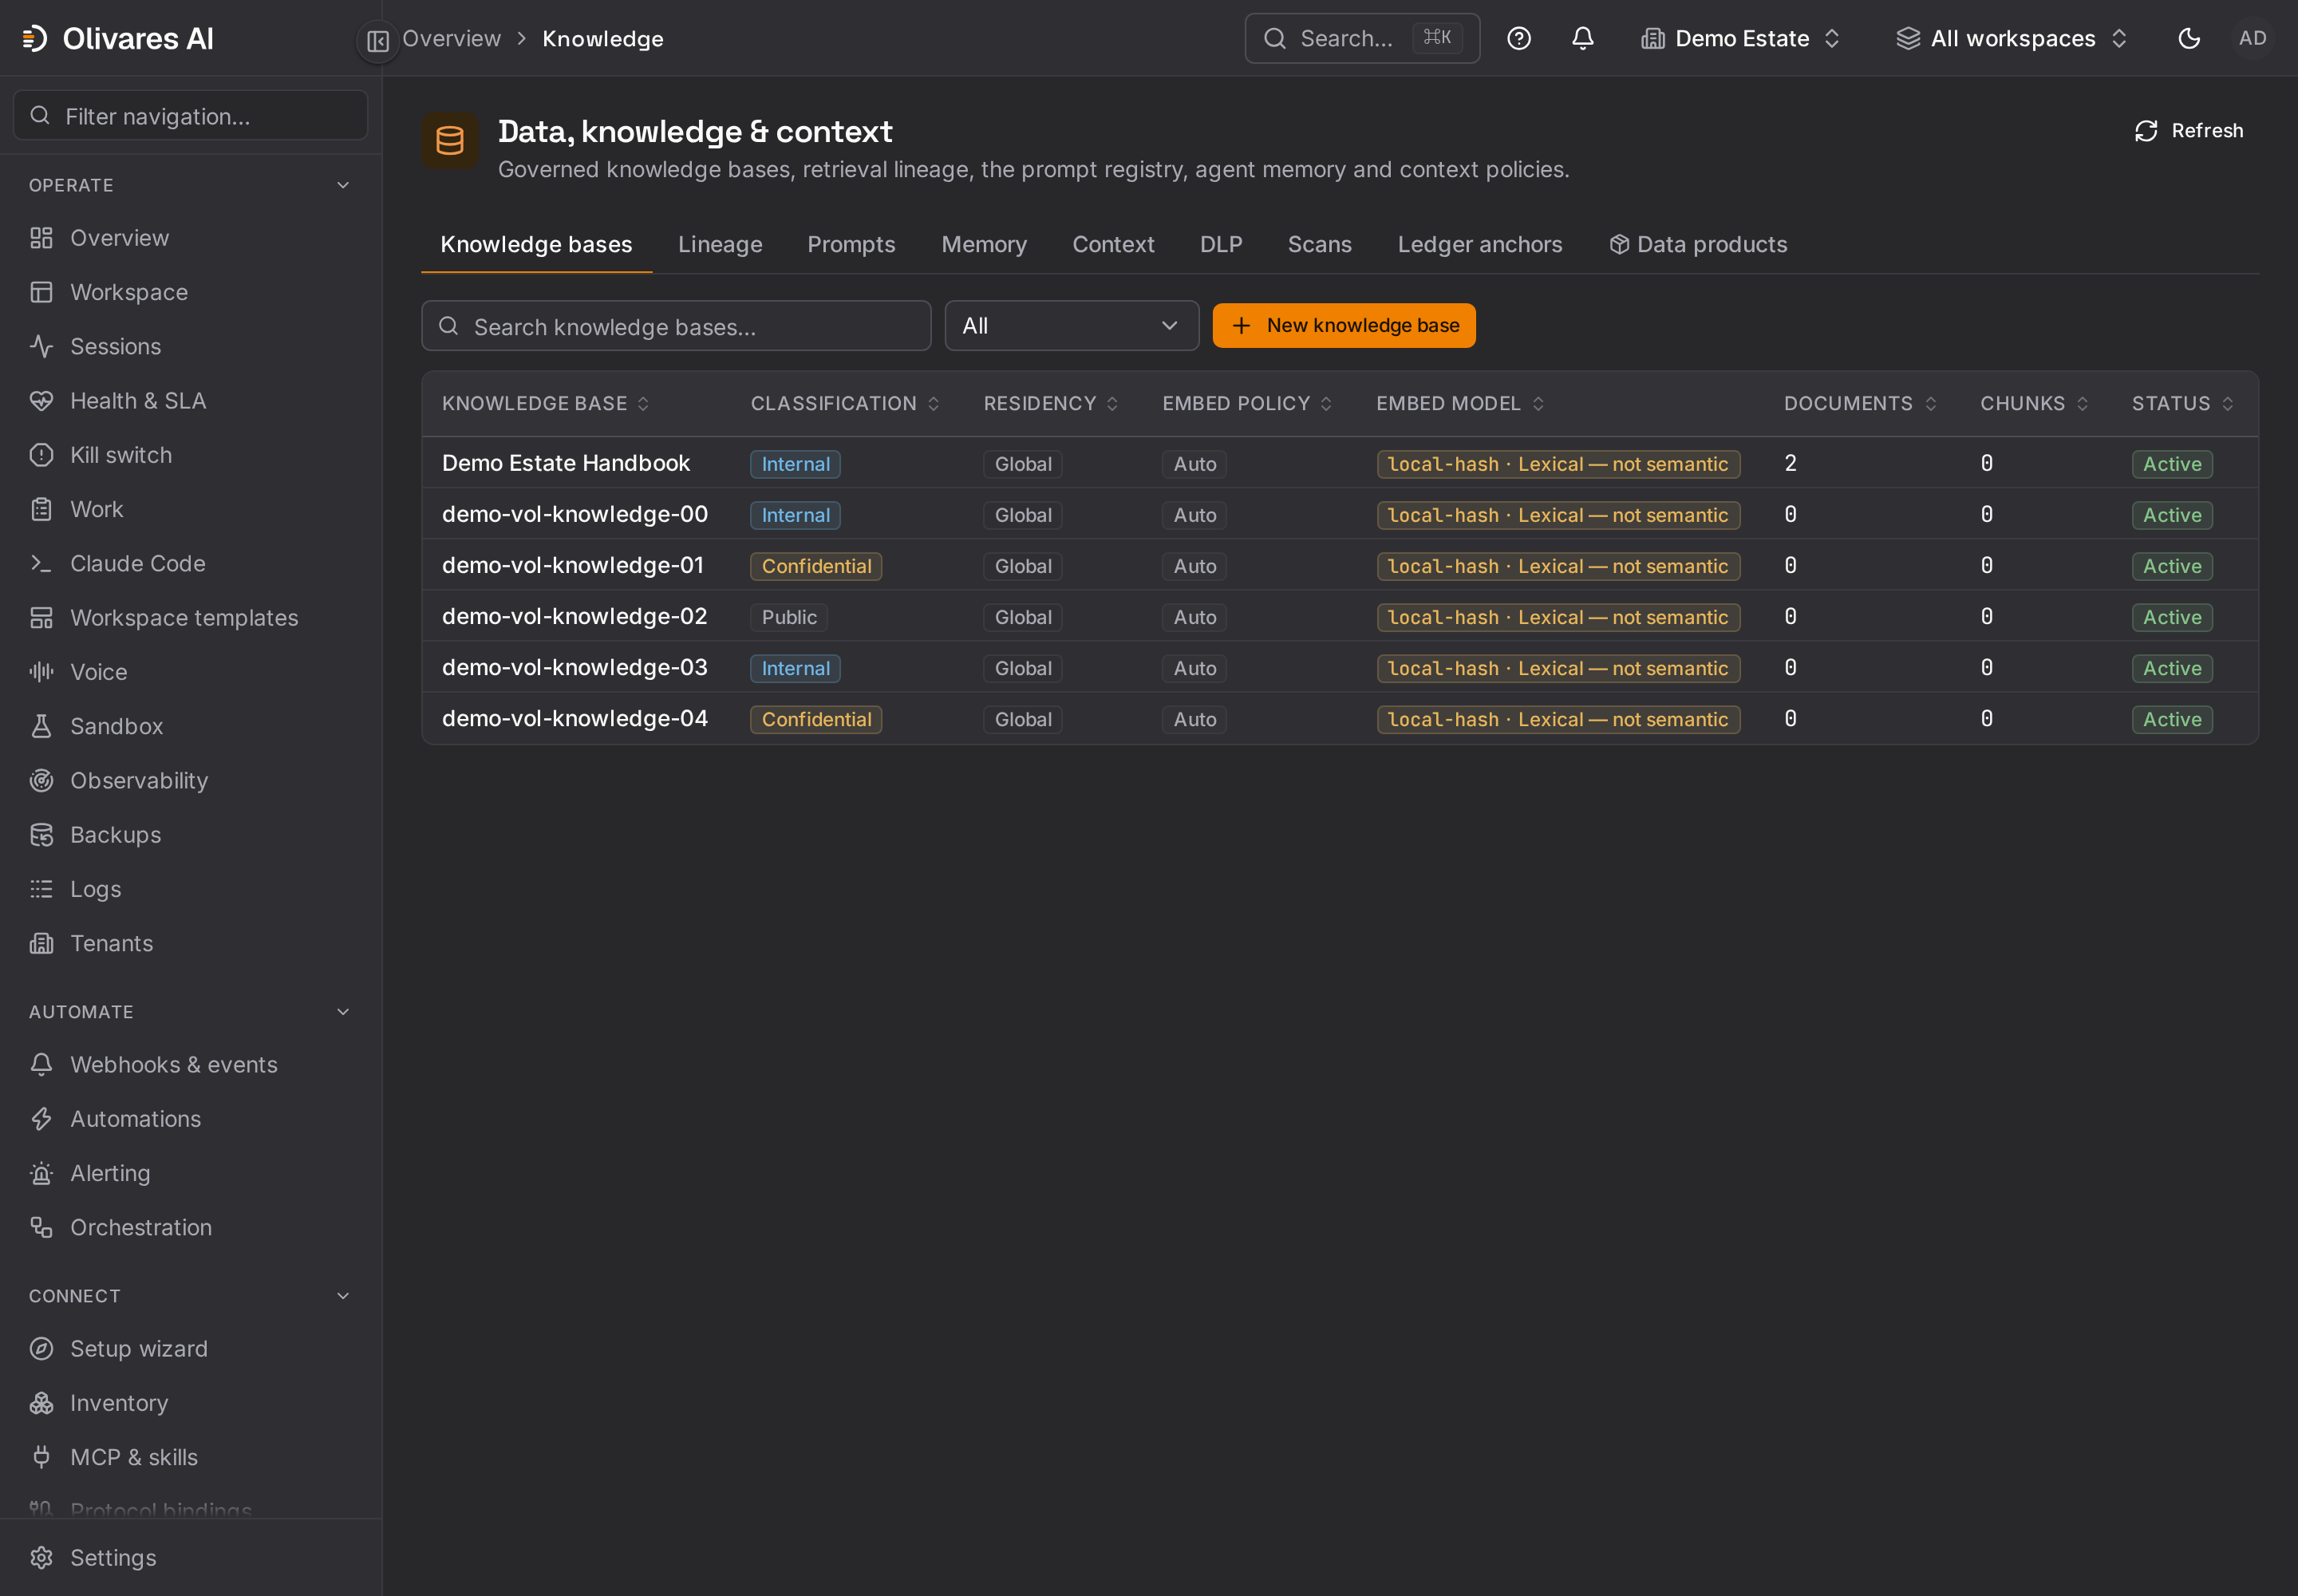Sort table by Embed Policy column

click(1247, 403)
